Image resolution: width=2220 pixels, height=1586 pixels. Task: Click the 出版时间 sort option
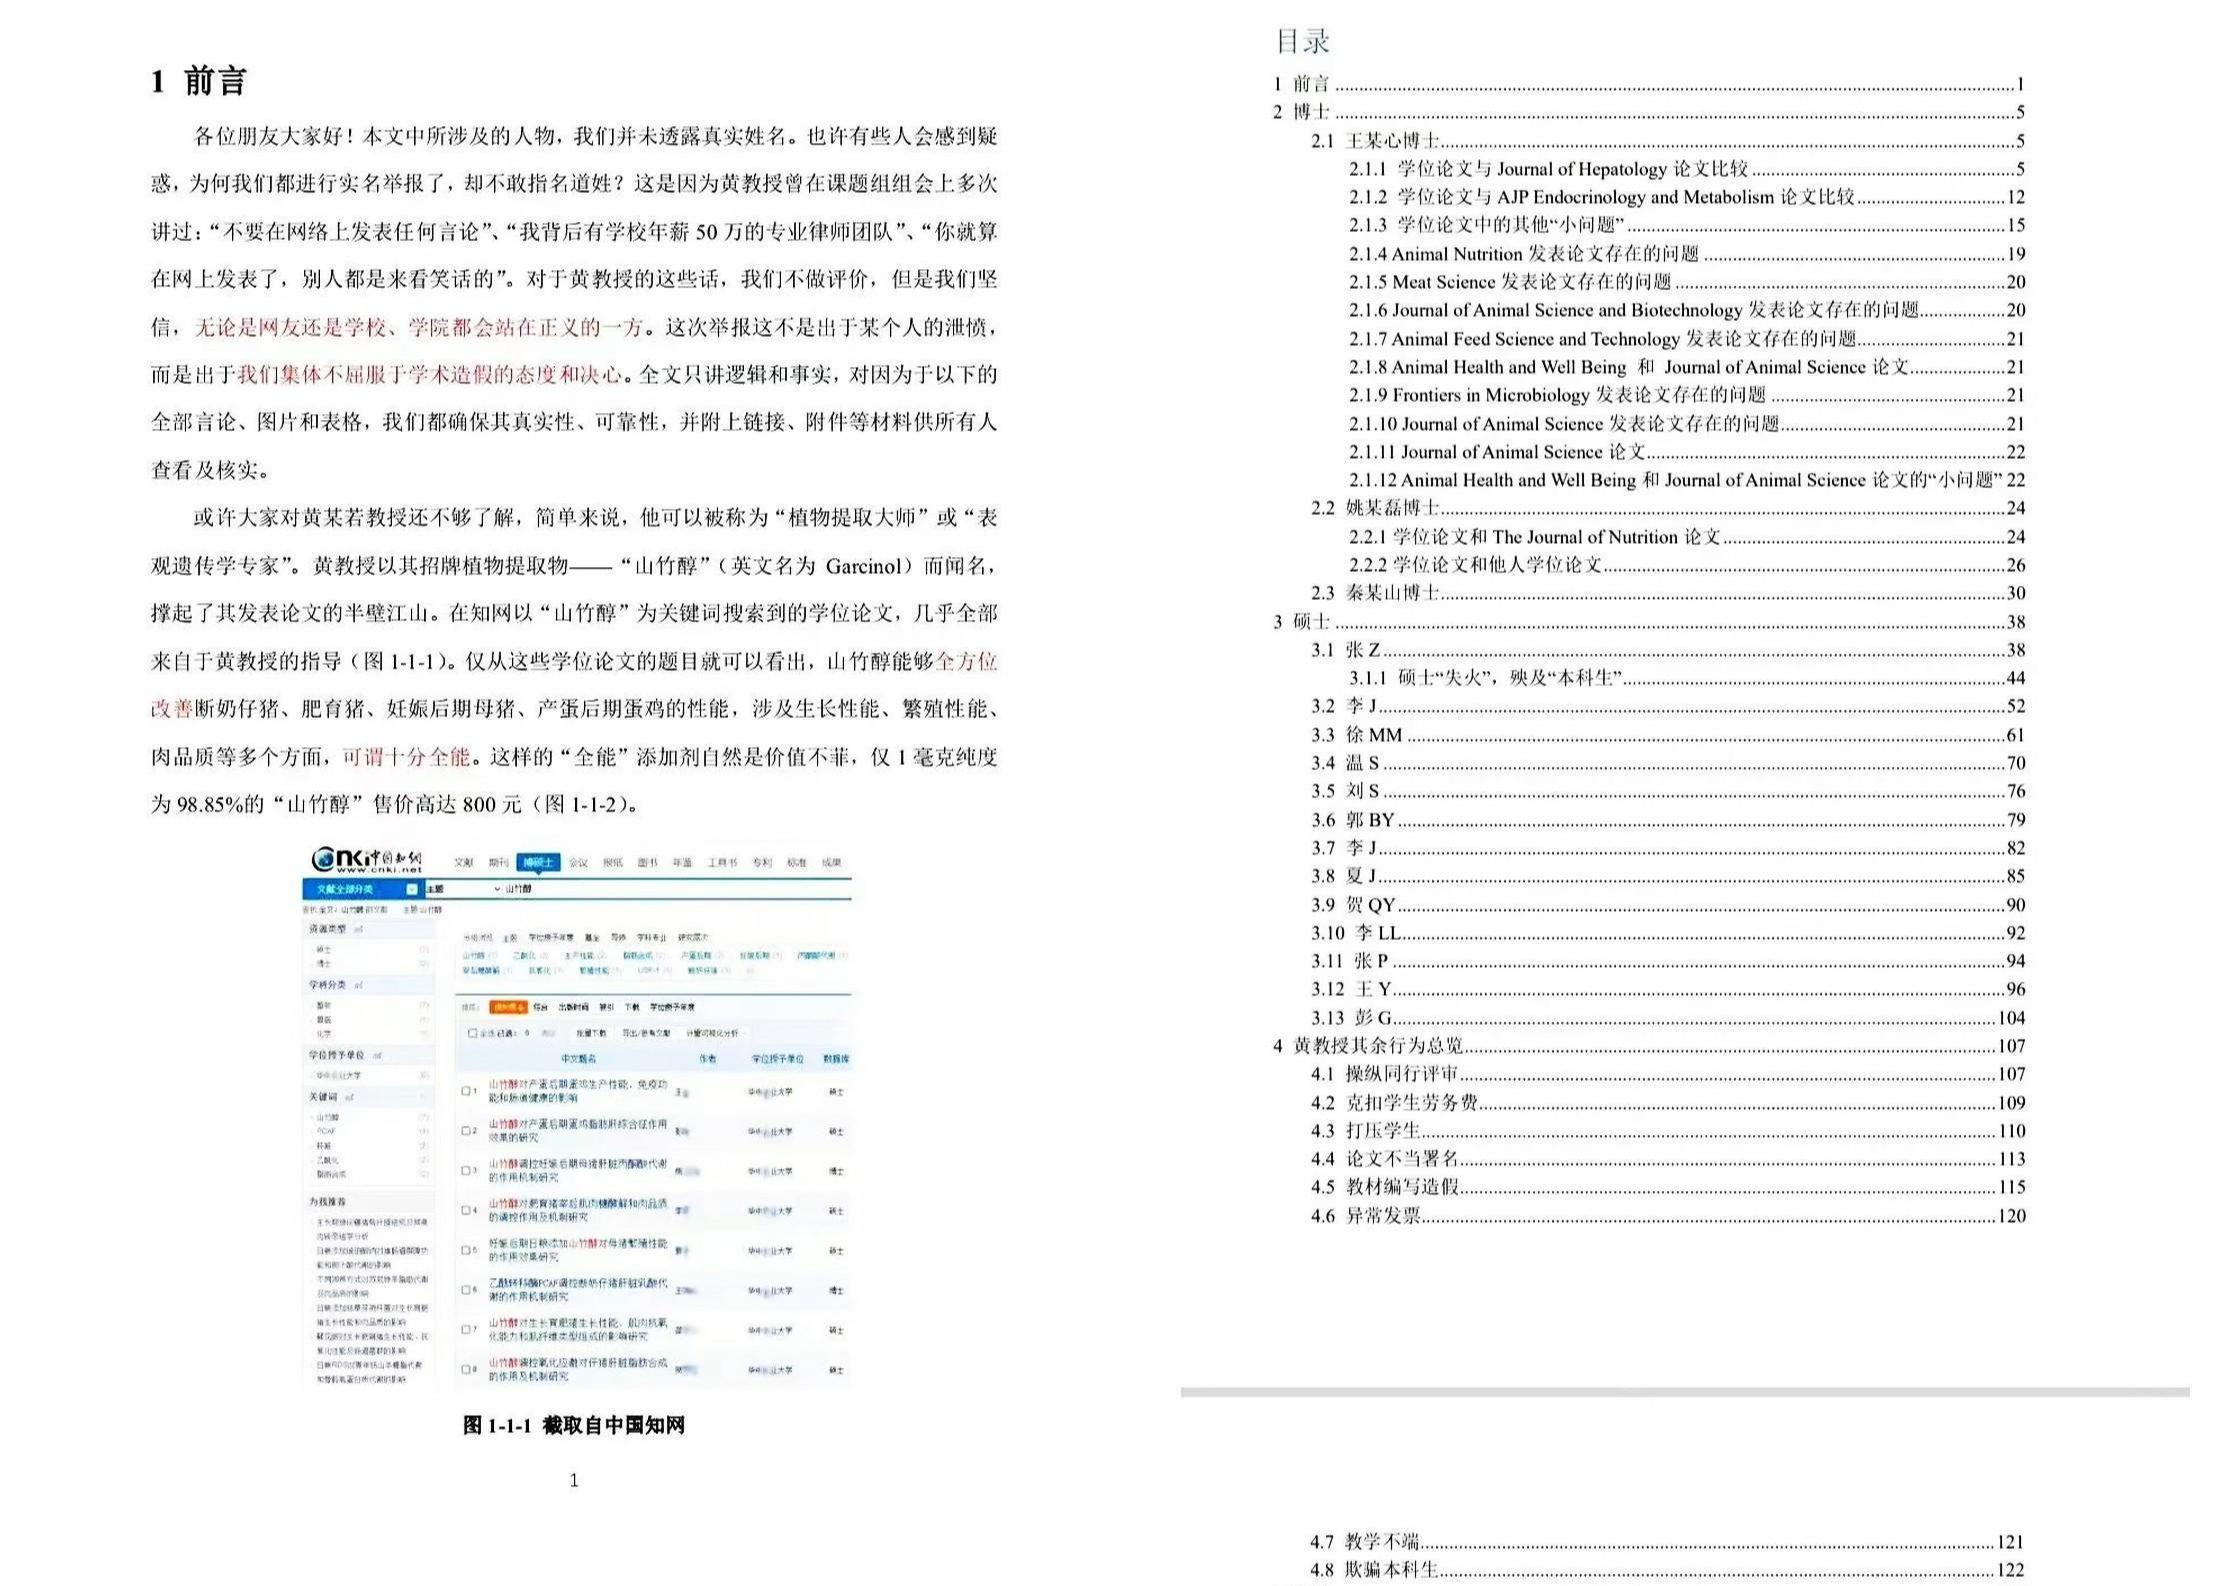point(573,1007)
